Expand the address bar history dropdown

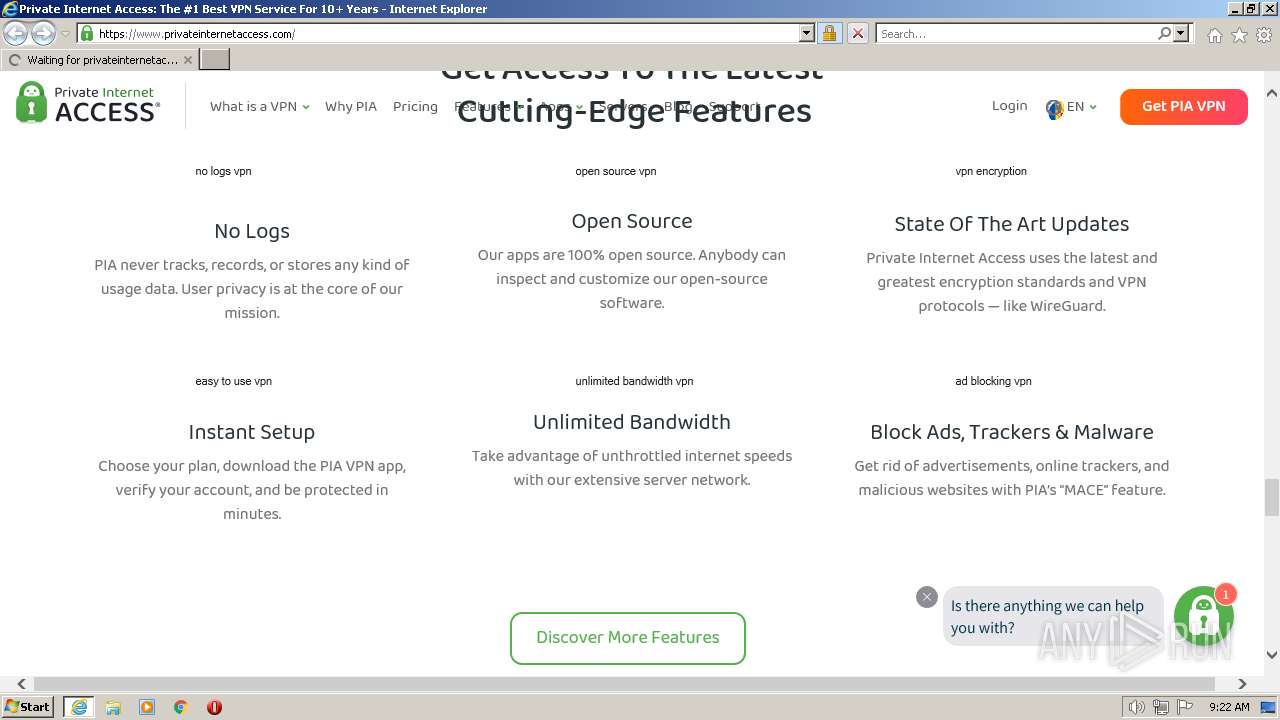point(807,33)
